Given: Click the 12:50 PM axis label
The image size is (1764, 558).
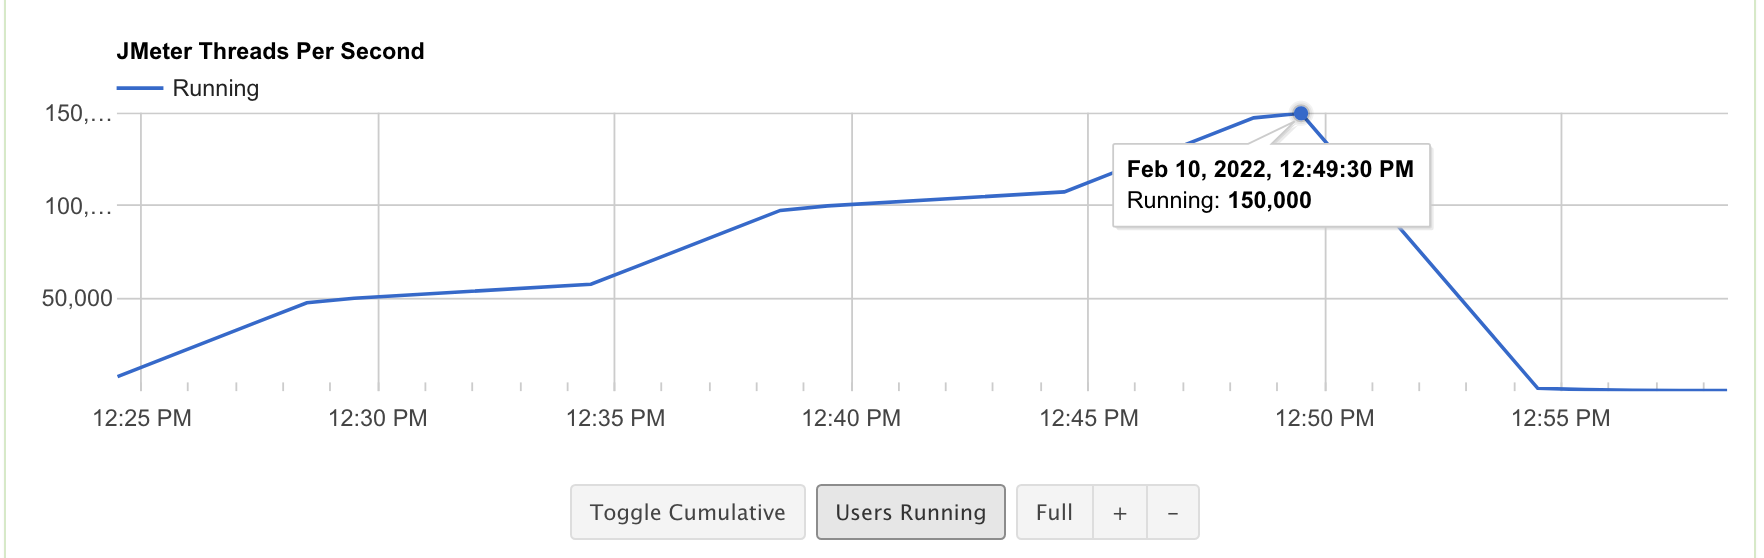Looking at the screenshot, I should 1325,418.
